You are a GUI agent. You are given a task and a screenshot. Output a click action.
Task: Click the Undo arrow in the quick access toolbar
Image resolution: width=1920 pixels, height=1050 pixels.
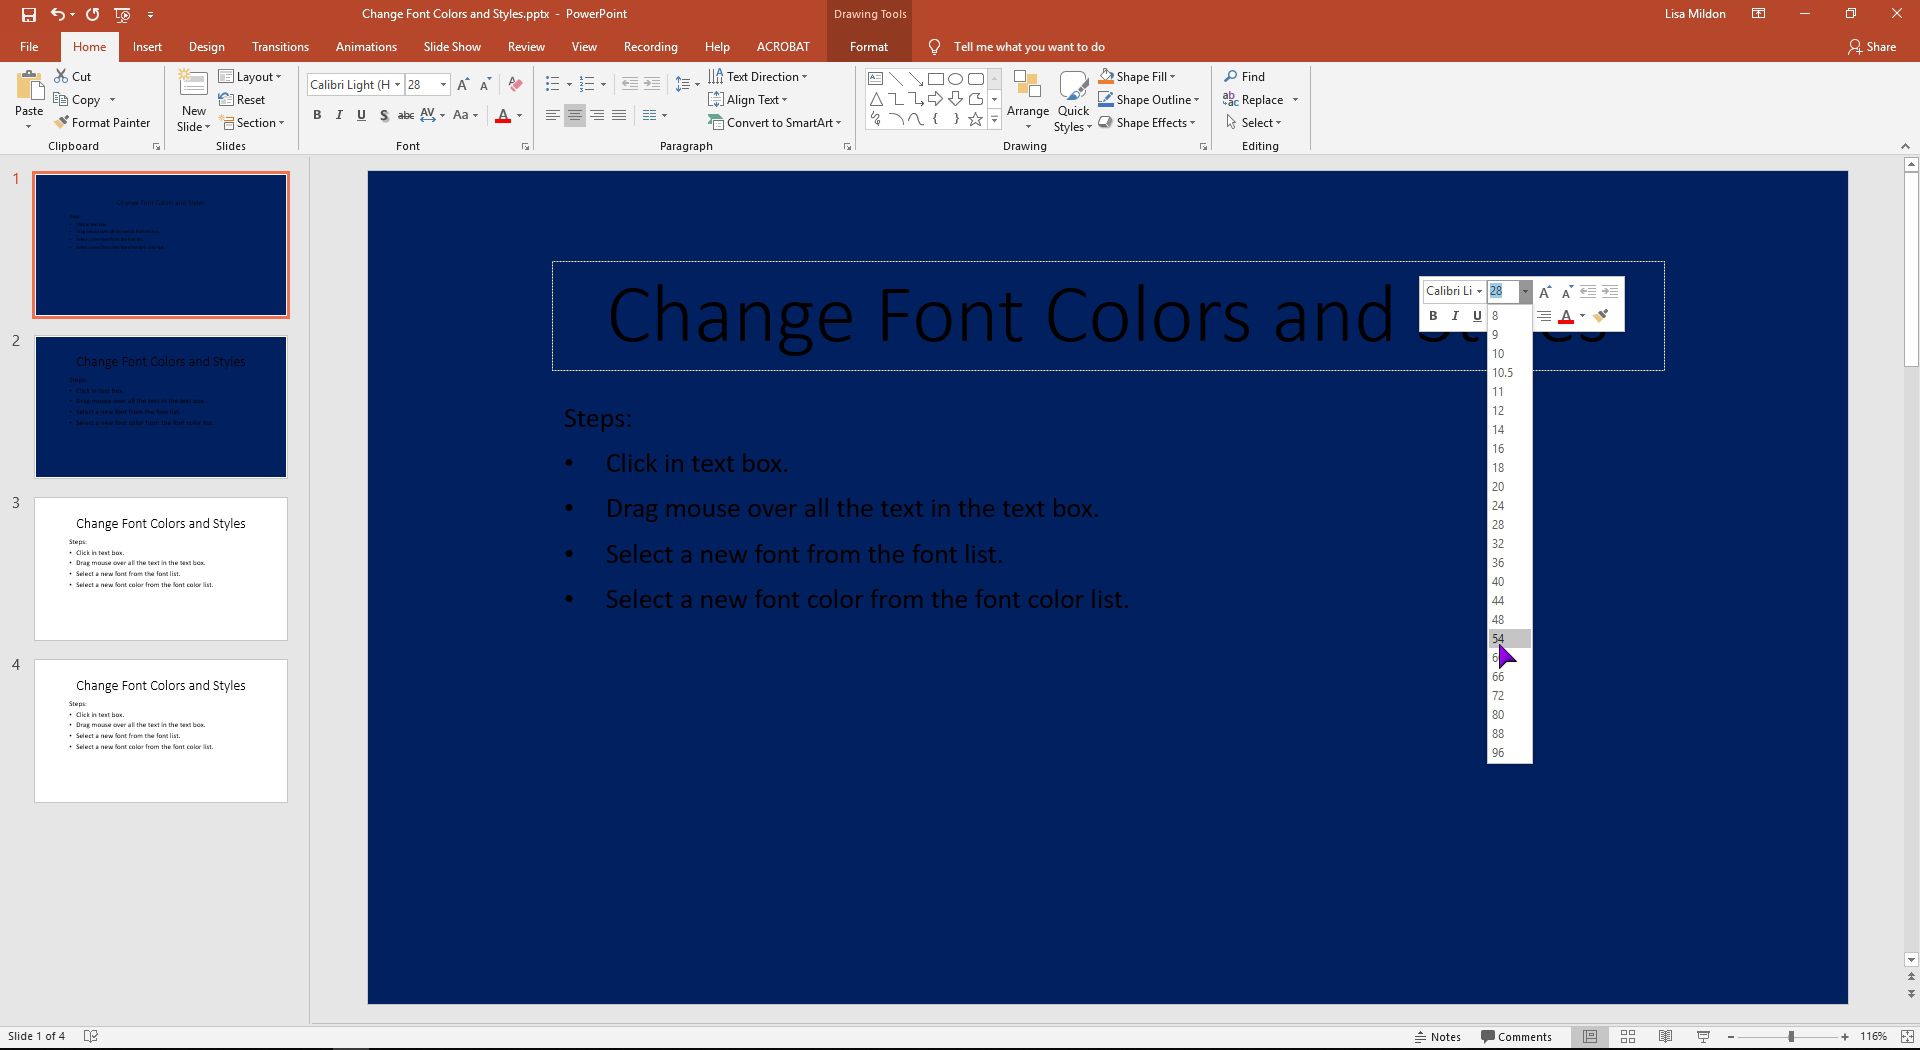coord(58,14)
